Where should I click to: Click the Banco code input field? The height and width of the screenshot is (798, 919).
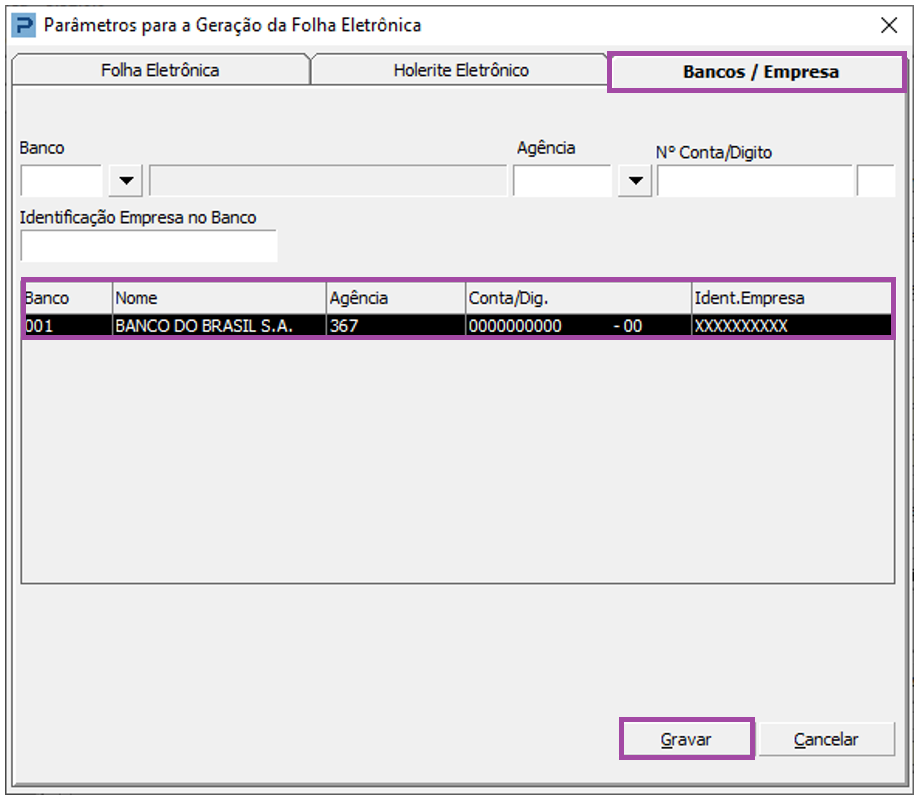pos(61,181)
